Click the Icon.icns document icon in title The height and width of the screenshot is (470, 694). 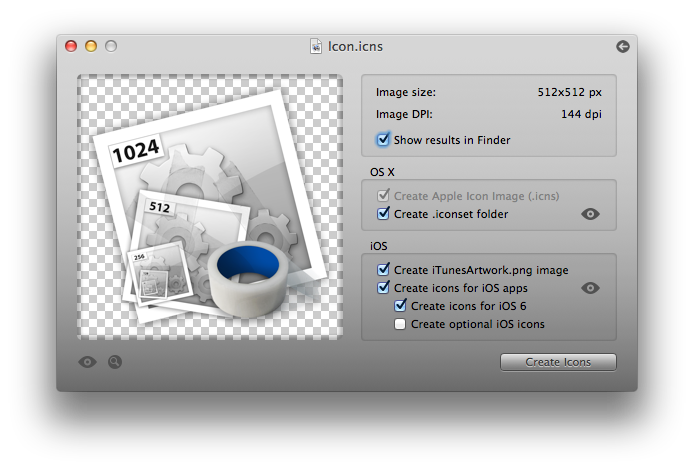click(x=316, y=46)
